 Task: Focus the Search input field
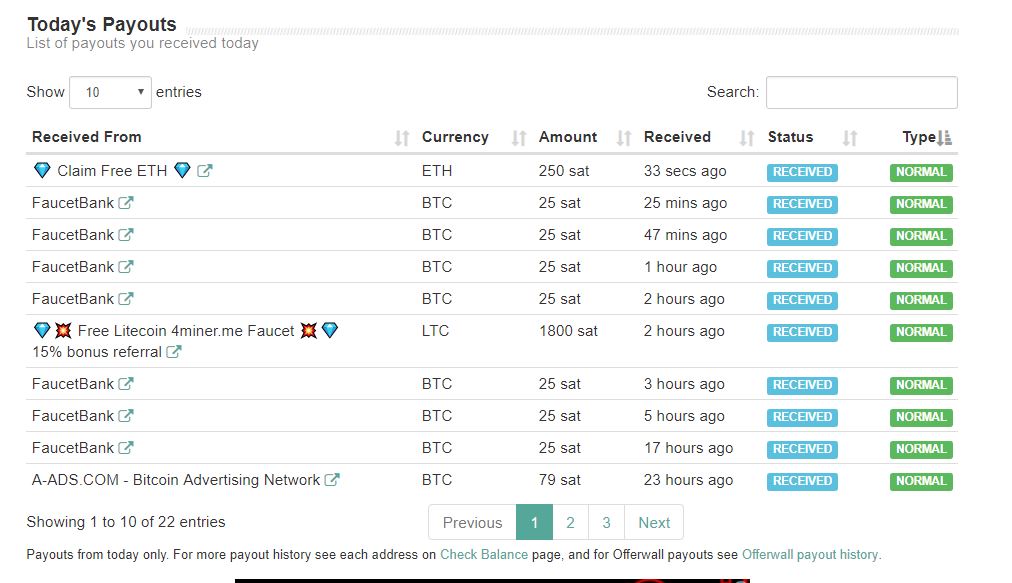tap(862, 92)
